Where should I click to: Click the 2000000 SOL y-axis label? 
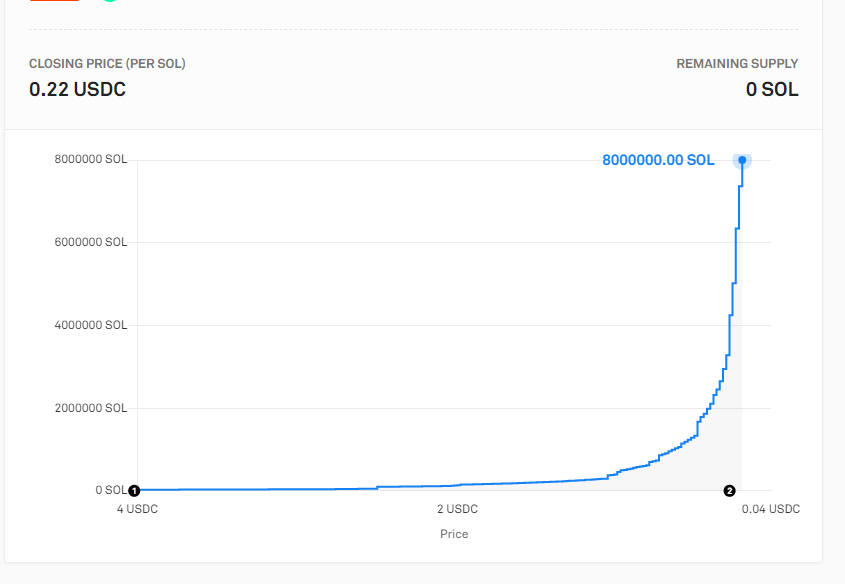[91, 408]
